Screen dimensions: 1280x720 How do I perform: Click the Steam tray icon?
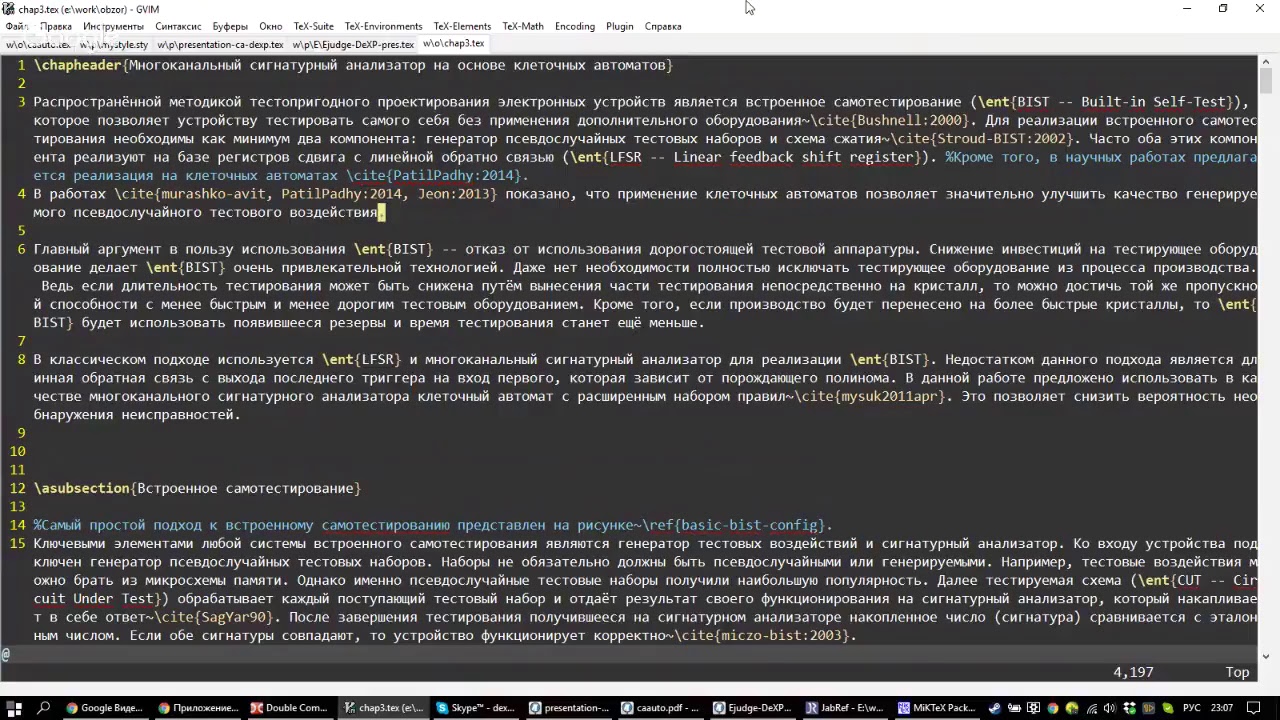995,708
